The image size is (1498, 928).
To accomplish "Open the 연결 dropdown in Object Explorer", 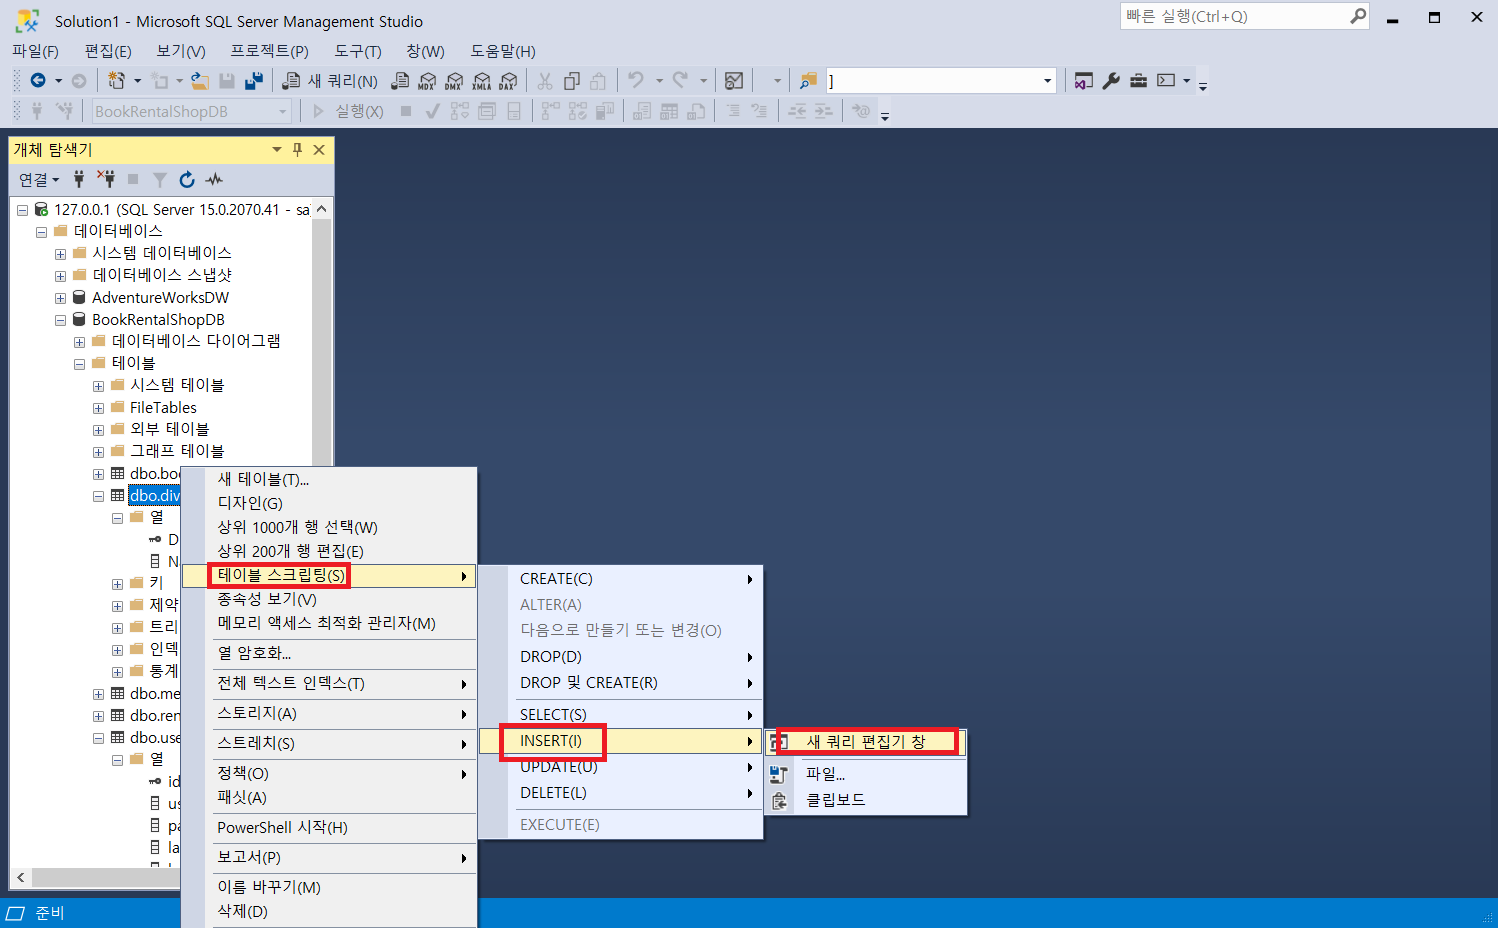I will [39, 180].
